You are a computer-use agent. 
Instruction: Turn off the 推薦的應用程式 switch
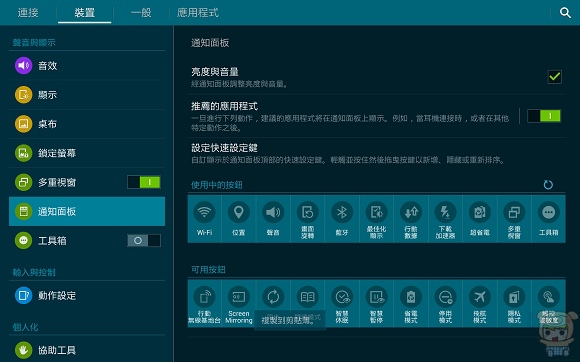click(x=544, y=116)
